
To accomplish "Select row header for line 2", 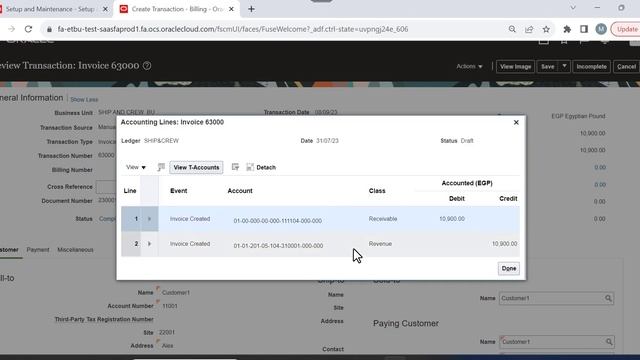I will pyautogui.click(x=131, y=244).
